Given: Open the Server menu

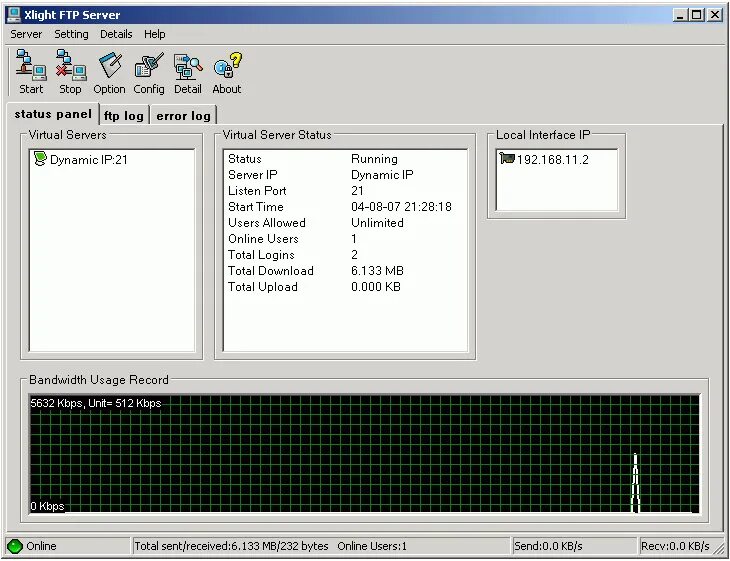Looking at the screenshot, I should (26, 34).
